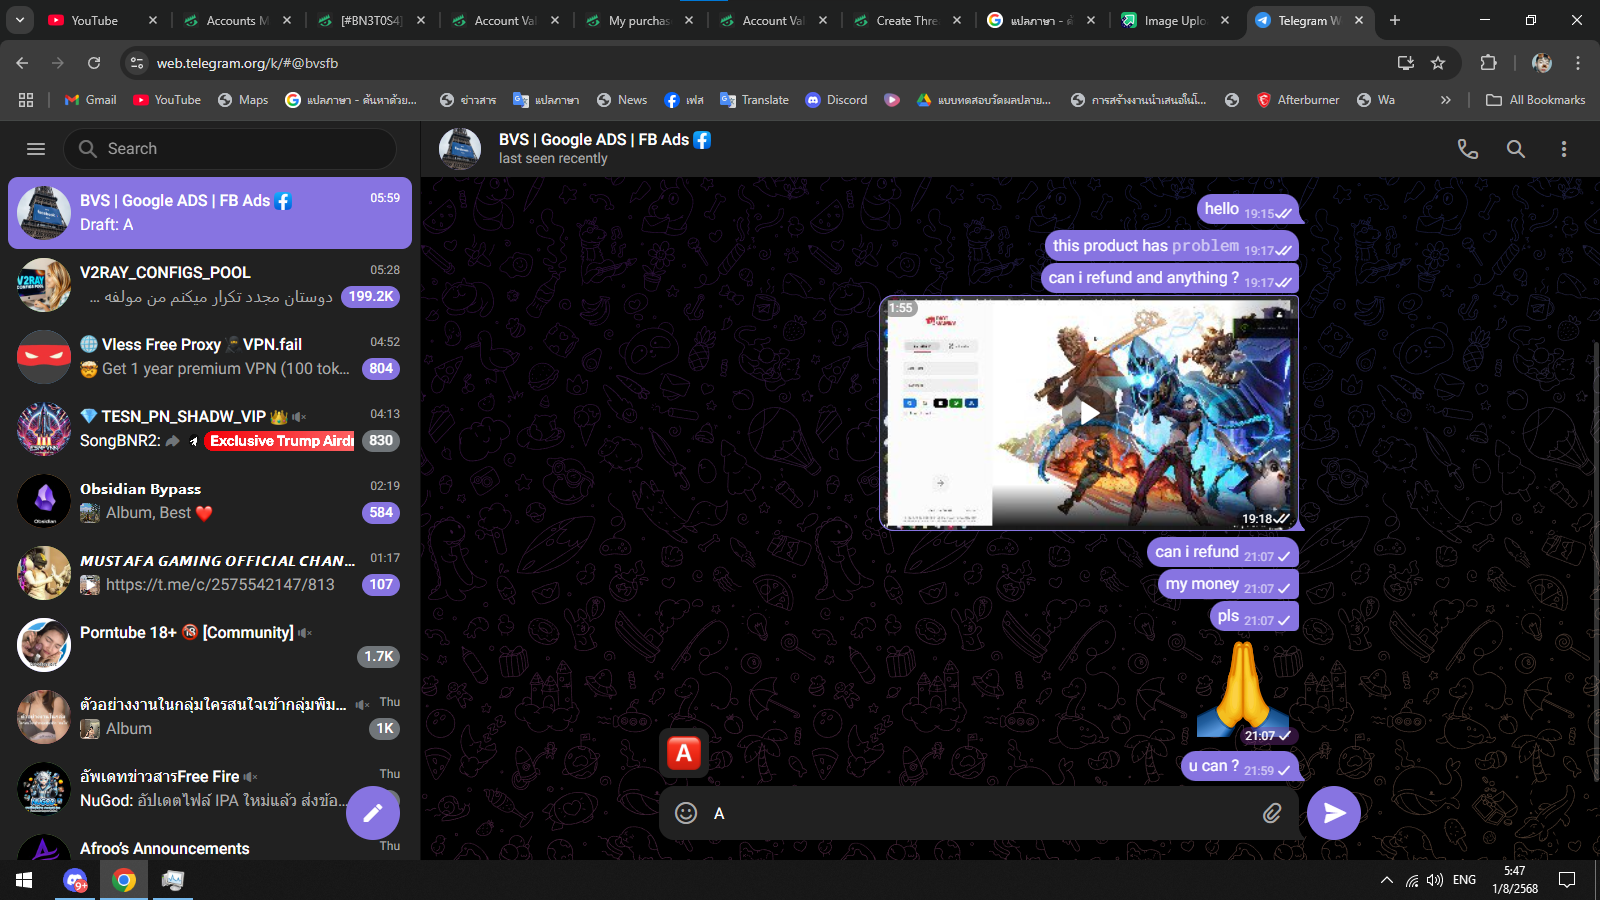
Task: Open the Obsidian Bypass chat
Action: 210,501
